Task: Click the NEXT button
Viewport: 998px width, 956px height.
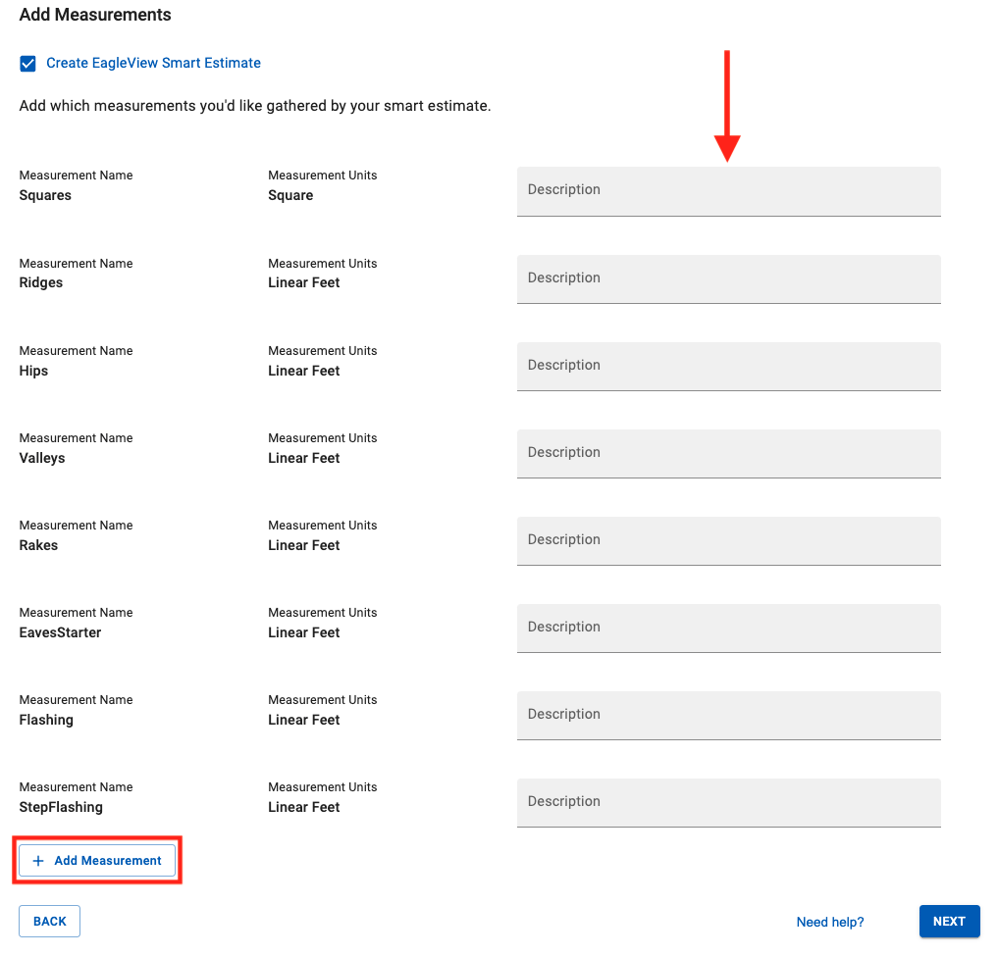Action: pyautogui.click(x=949, y=921)
